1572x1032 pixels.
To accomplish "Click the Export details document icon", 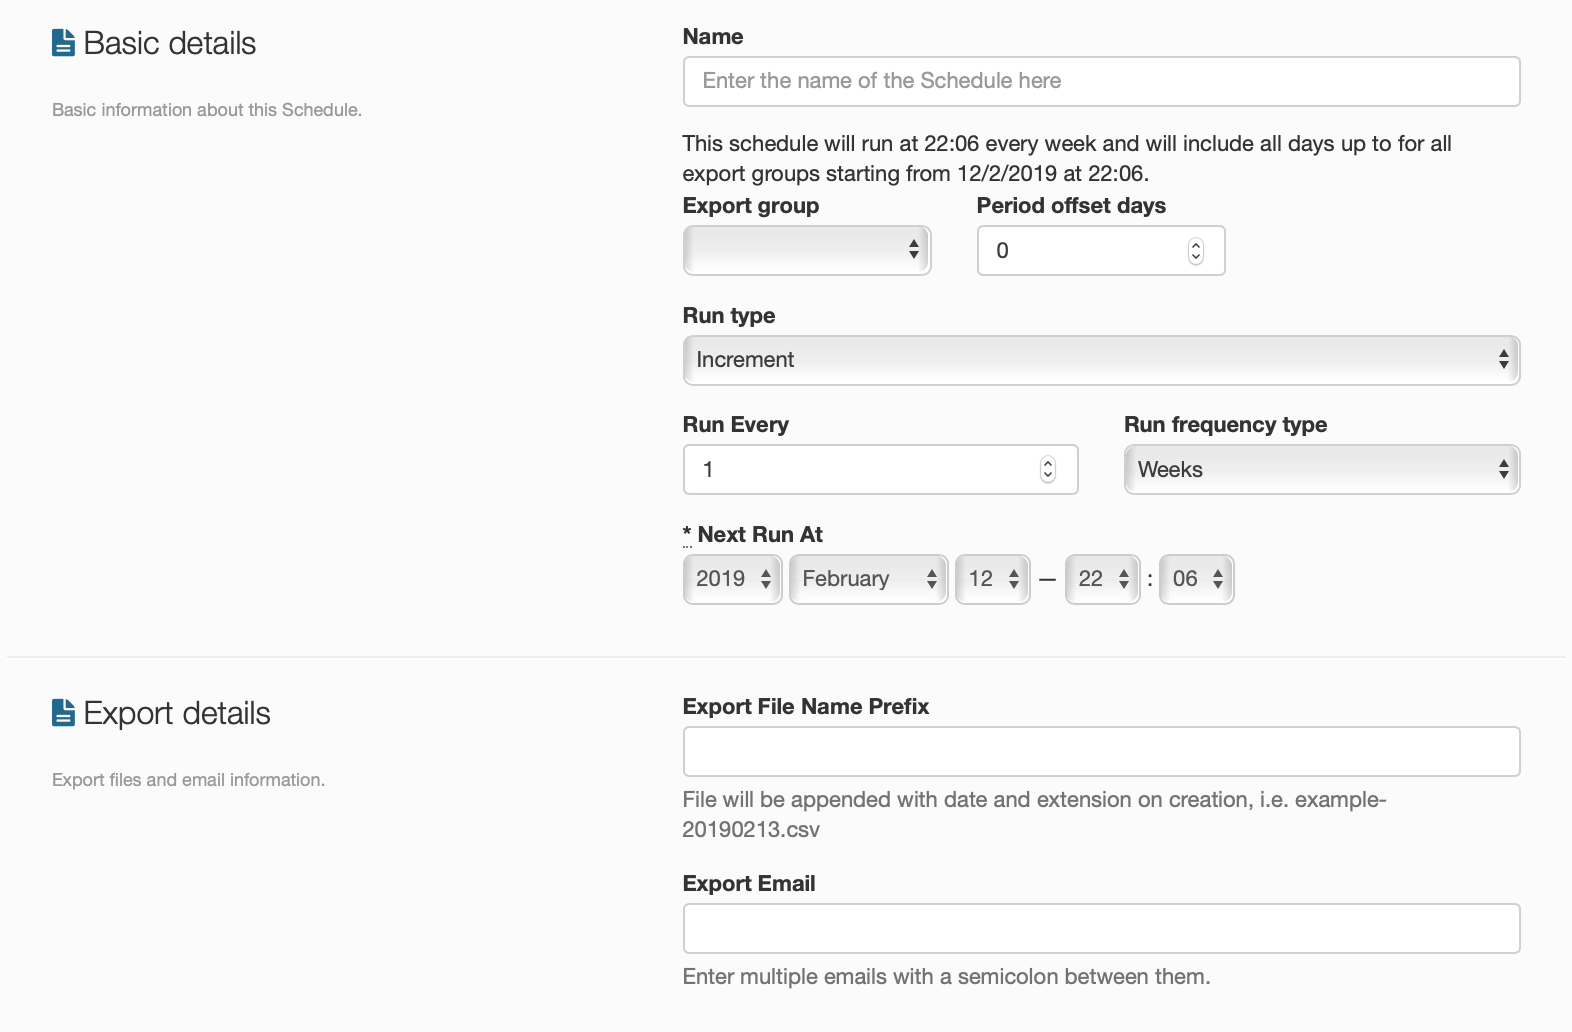I will pyautogui.click(x=63, y=713).
